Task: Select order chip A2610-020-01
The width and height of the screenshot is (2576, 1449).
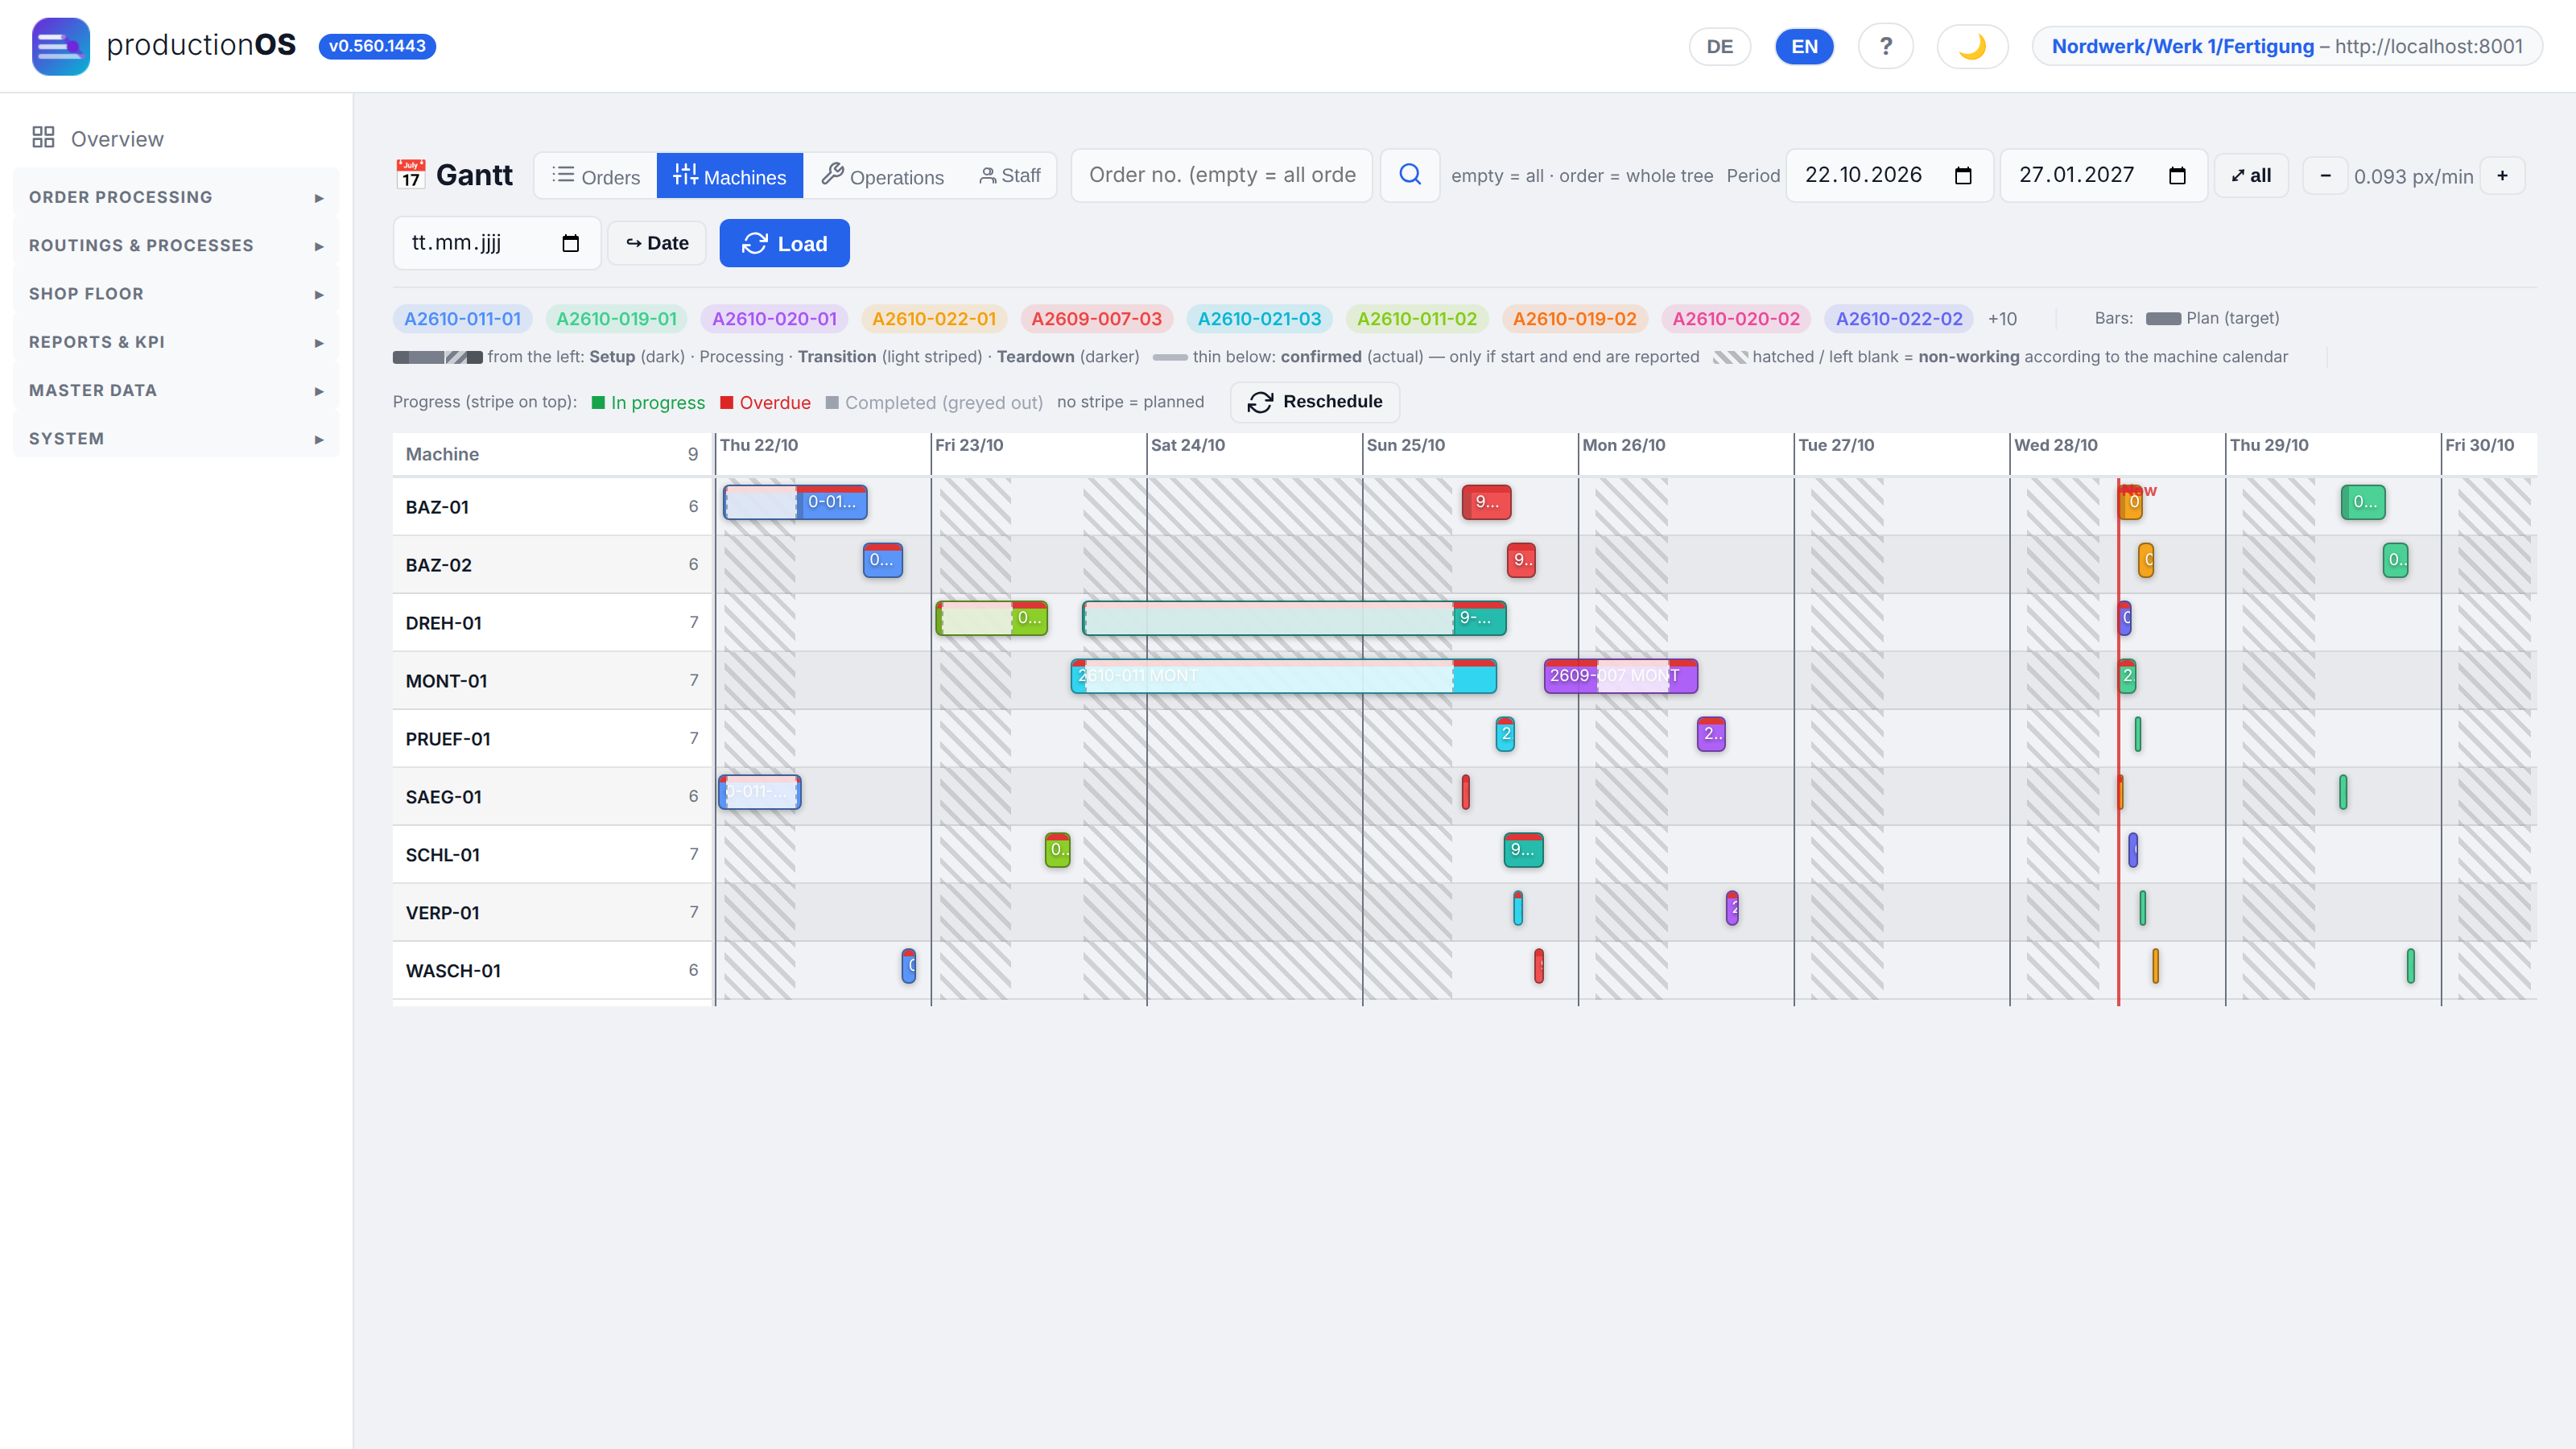Action: 774,319
